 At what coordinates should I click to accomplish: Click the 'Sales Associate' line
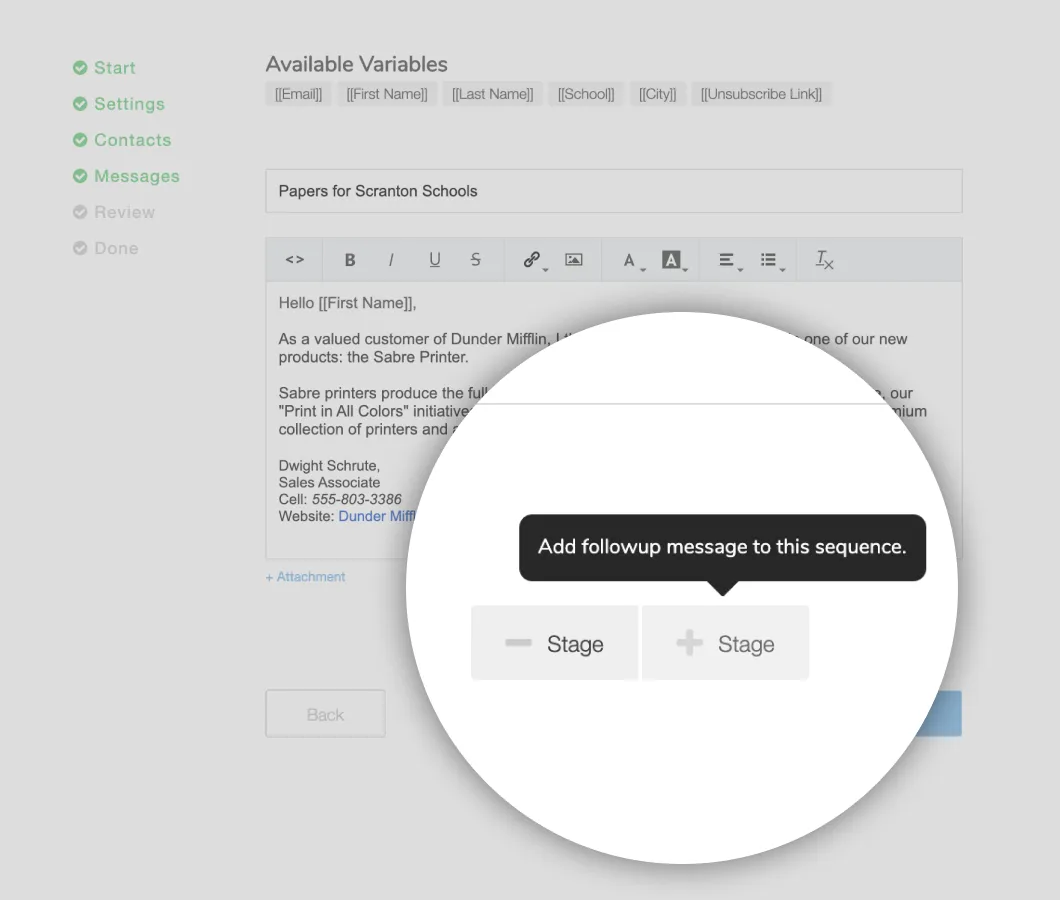tap(329, 483)
